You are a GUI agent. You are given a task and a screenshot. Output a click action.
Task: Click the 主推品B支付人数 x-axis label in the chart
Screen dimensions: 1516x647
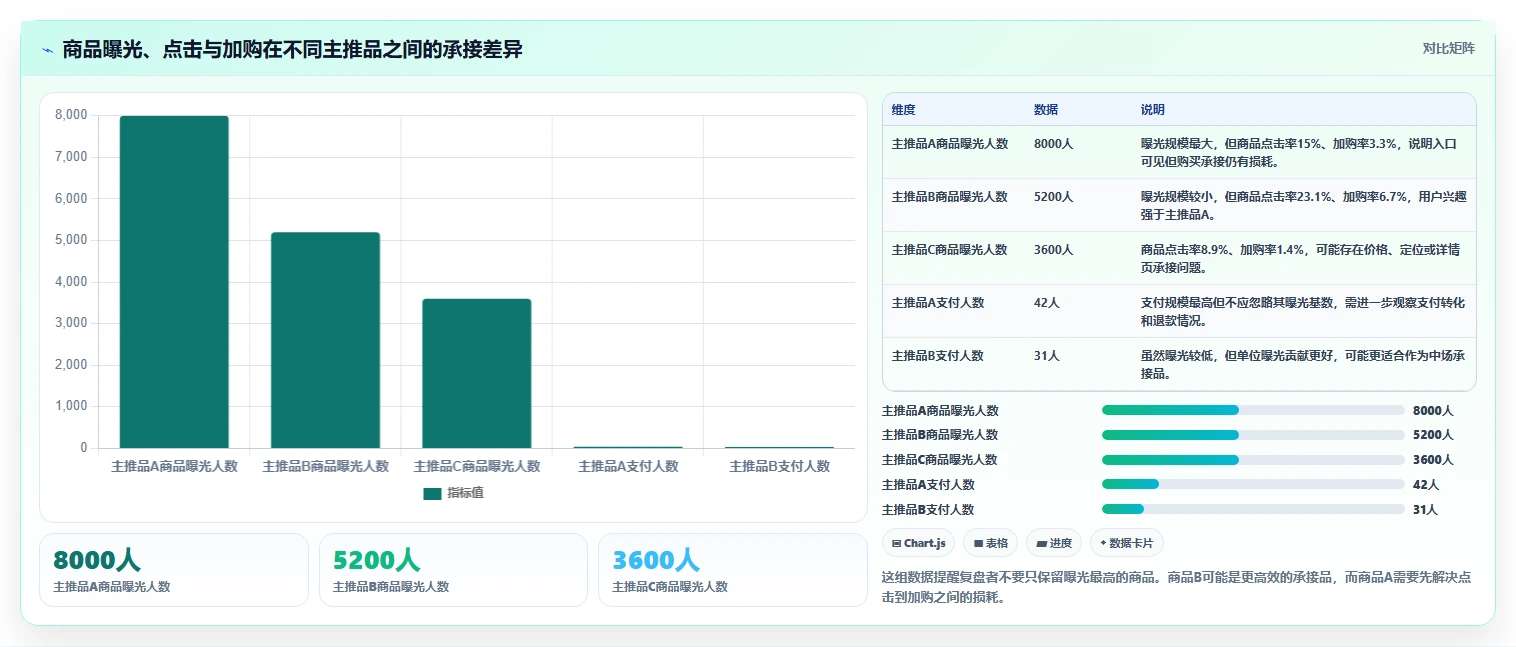click(780, 466)
